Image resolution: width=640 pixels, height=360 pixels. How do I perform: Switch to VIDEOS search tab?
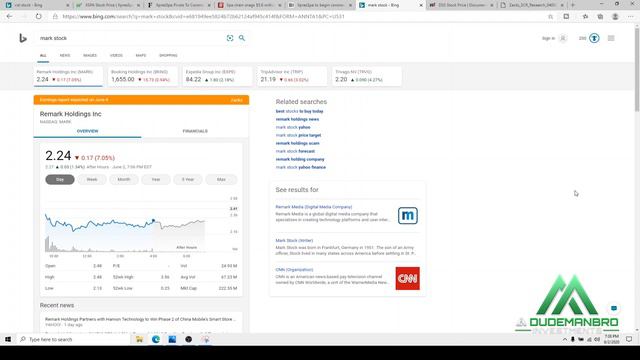pyautogui.click(x=116, y=56)
